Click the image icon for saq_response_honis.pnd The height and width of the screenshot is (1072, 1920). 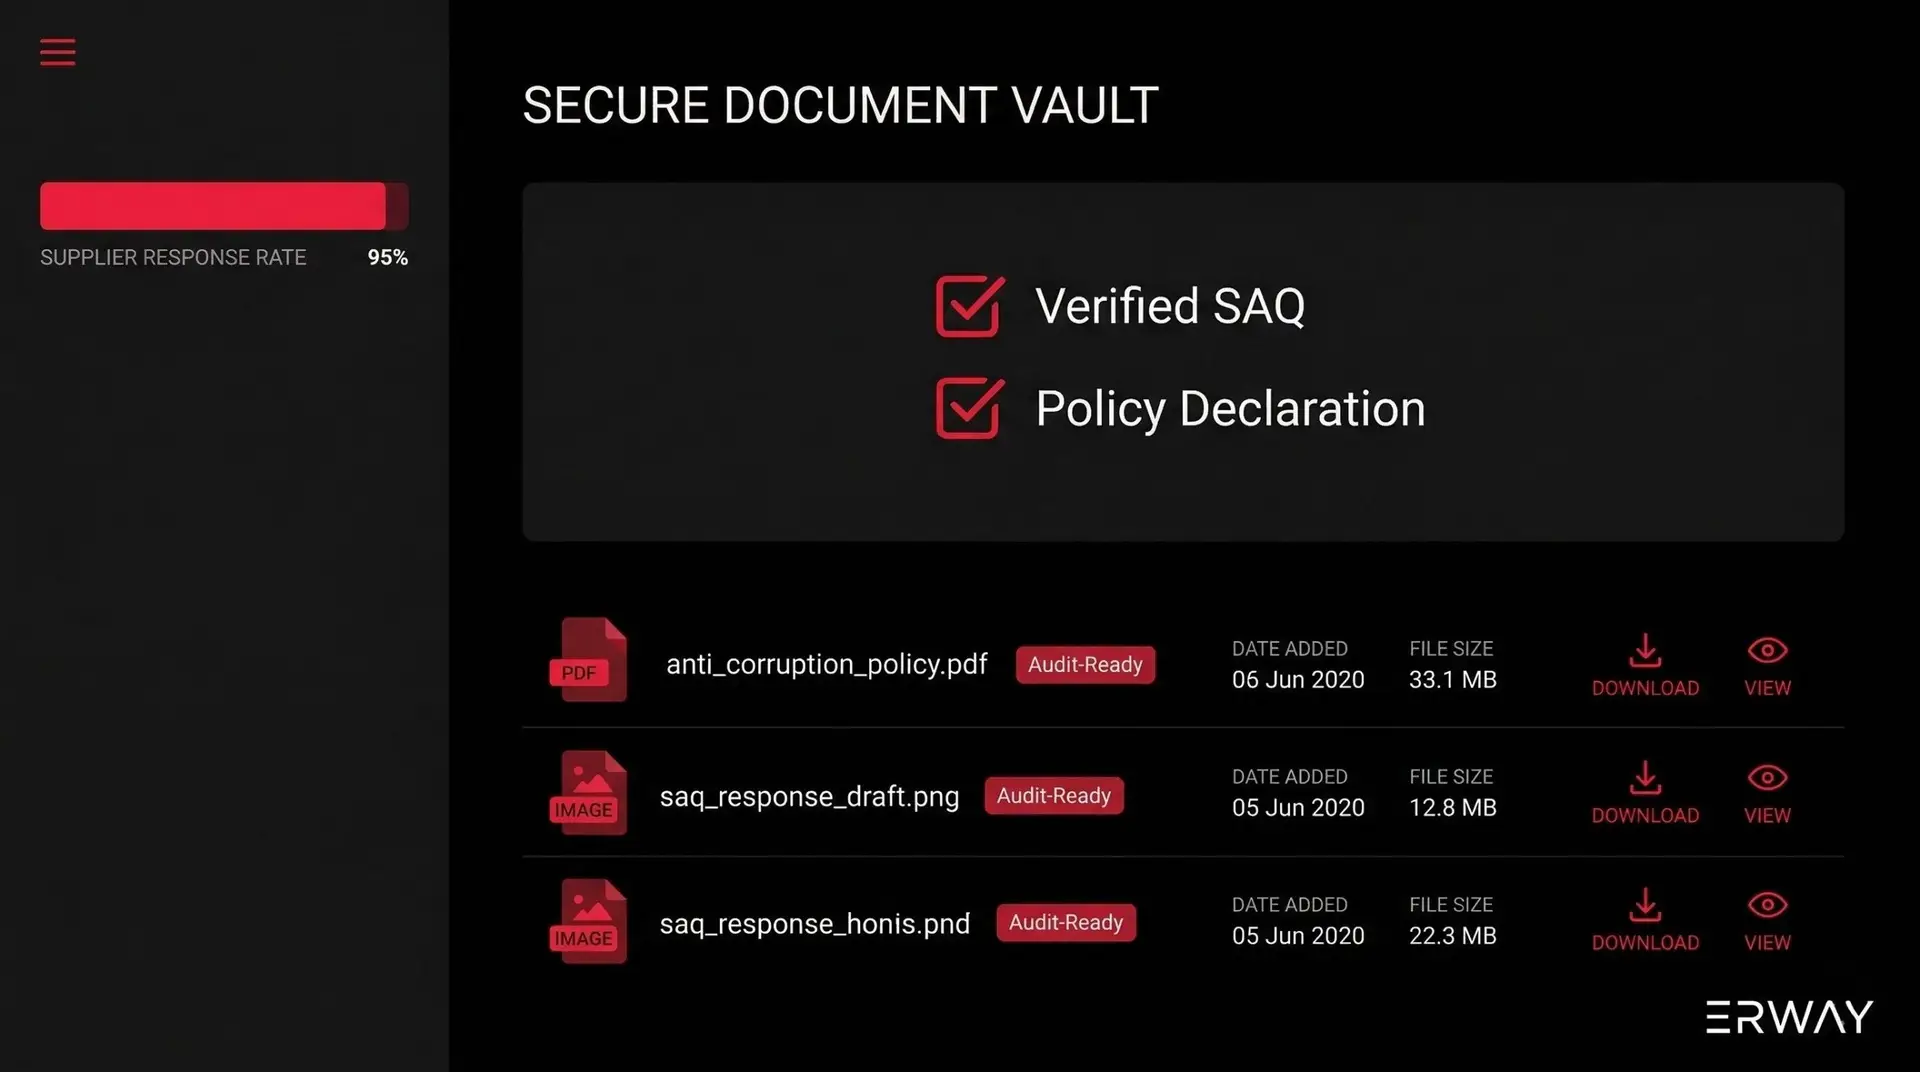tap(589, 921)
